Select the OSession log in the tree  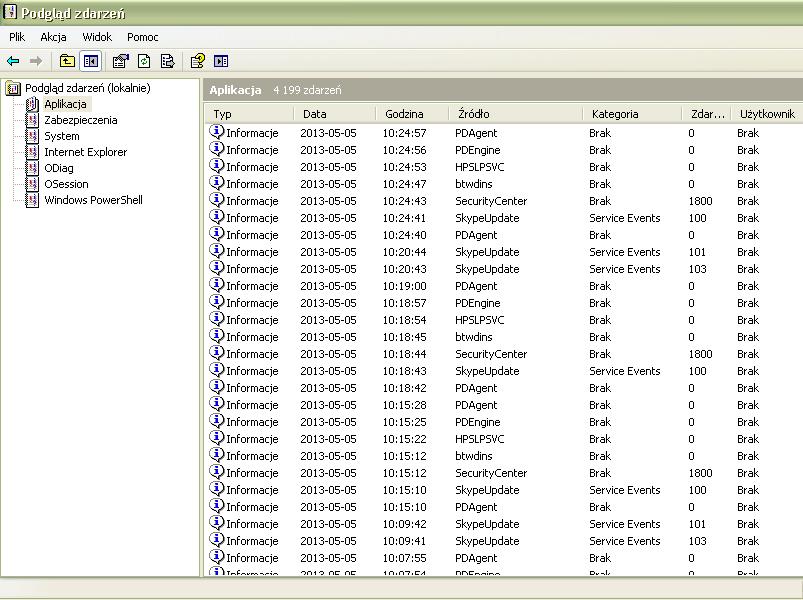click(66, 184)
